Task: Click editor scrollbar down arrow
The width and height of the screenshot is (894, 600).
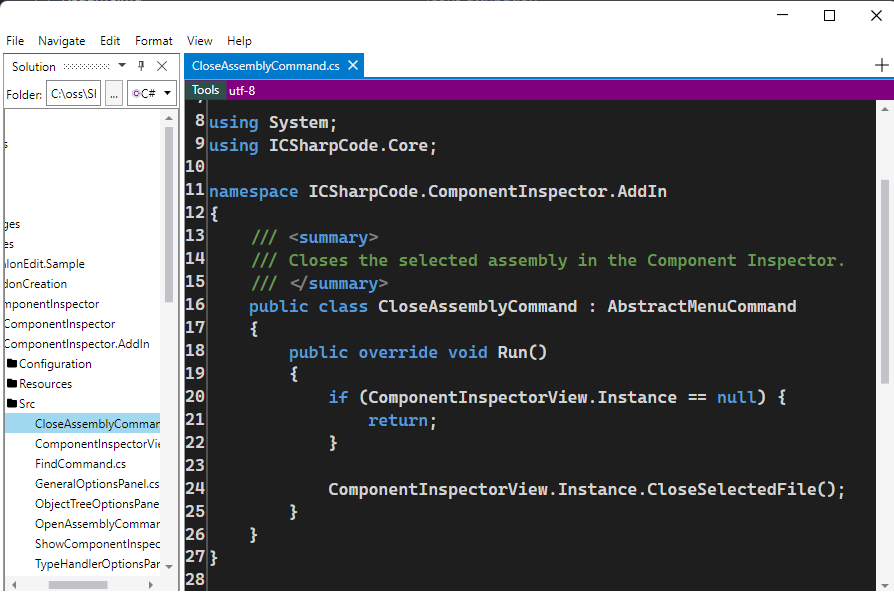Action: [x=884, y=586]
